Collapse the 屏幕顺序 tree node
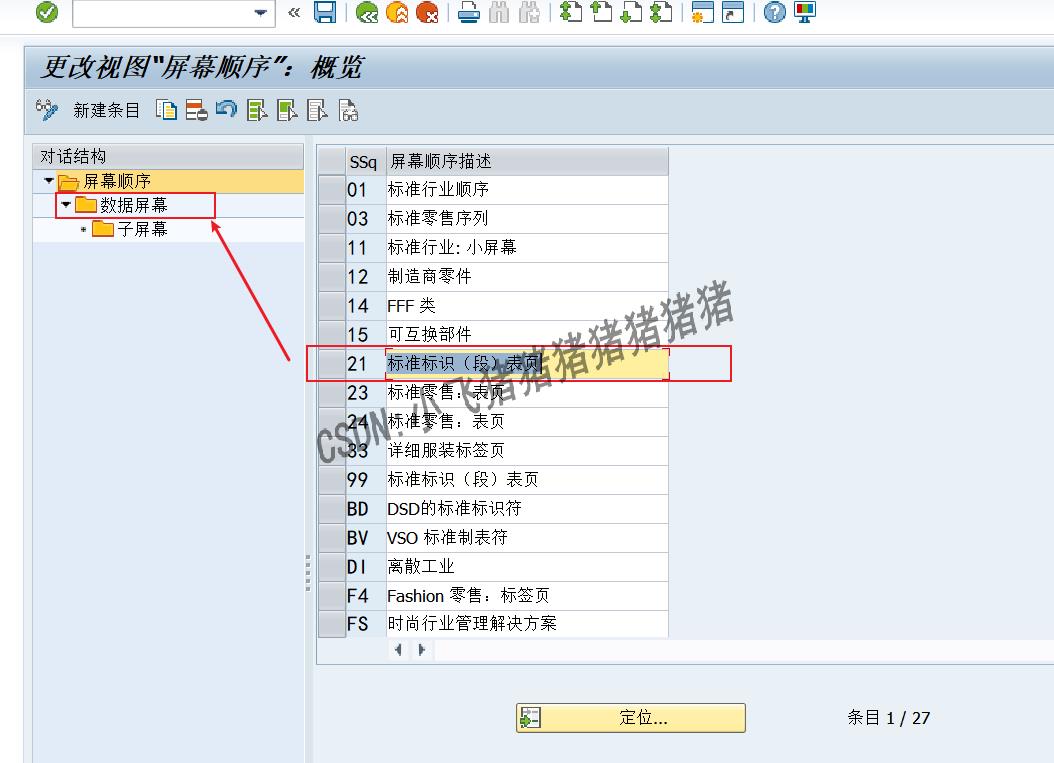The image size is (1054, 763). coord(47,181)
